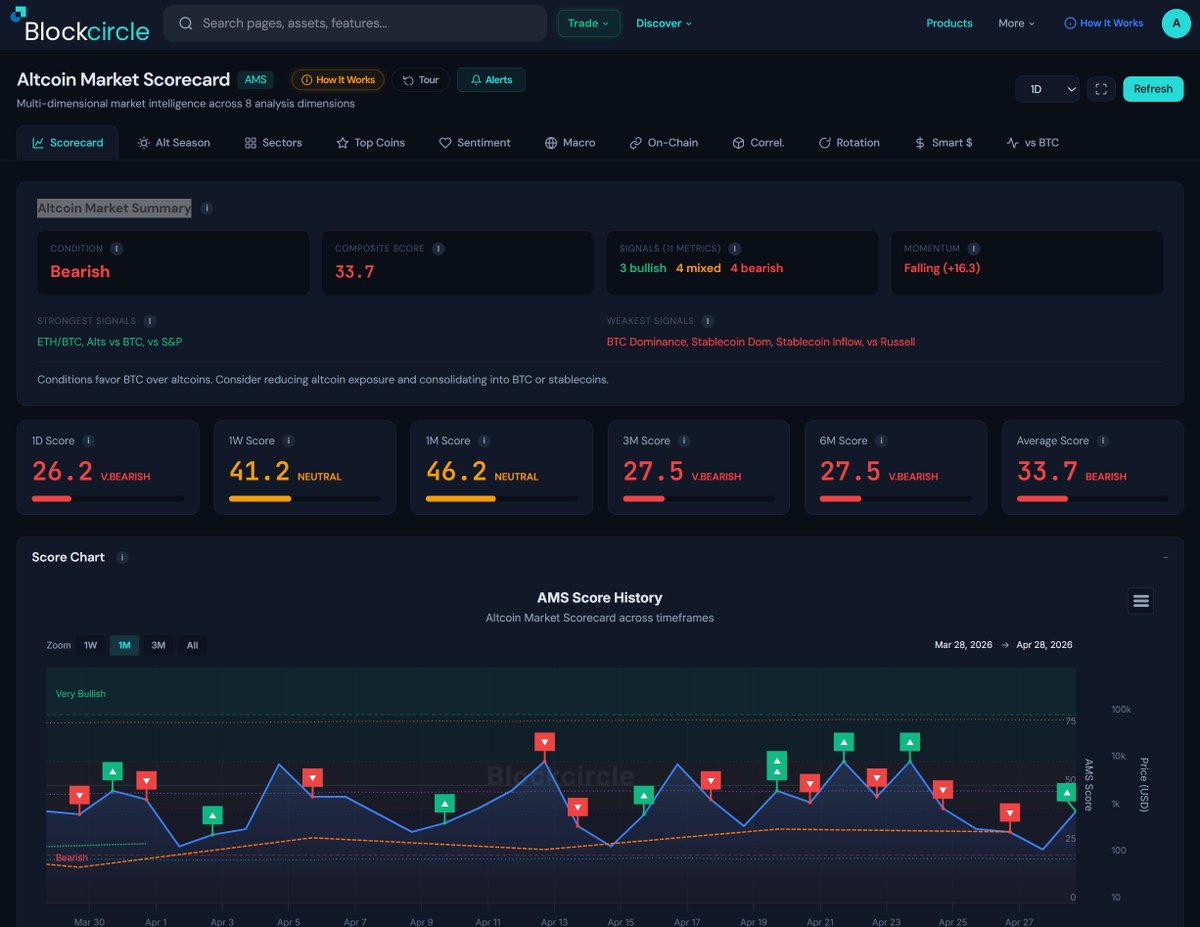
Task: Click the green buy marker near Apr 3
Action: point(212,815)
